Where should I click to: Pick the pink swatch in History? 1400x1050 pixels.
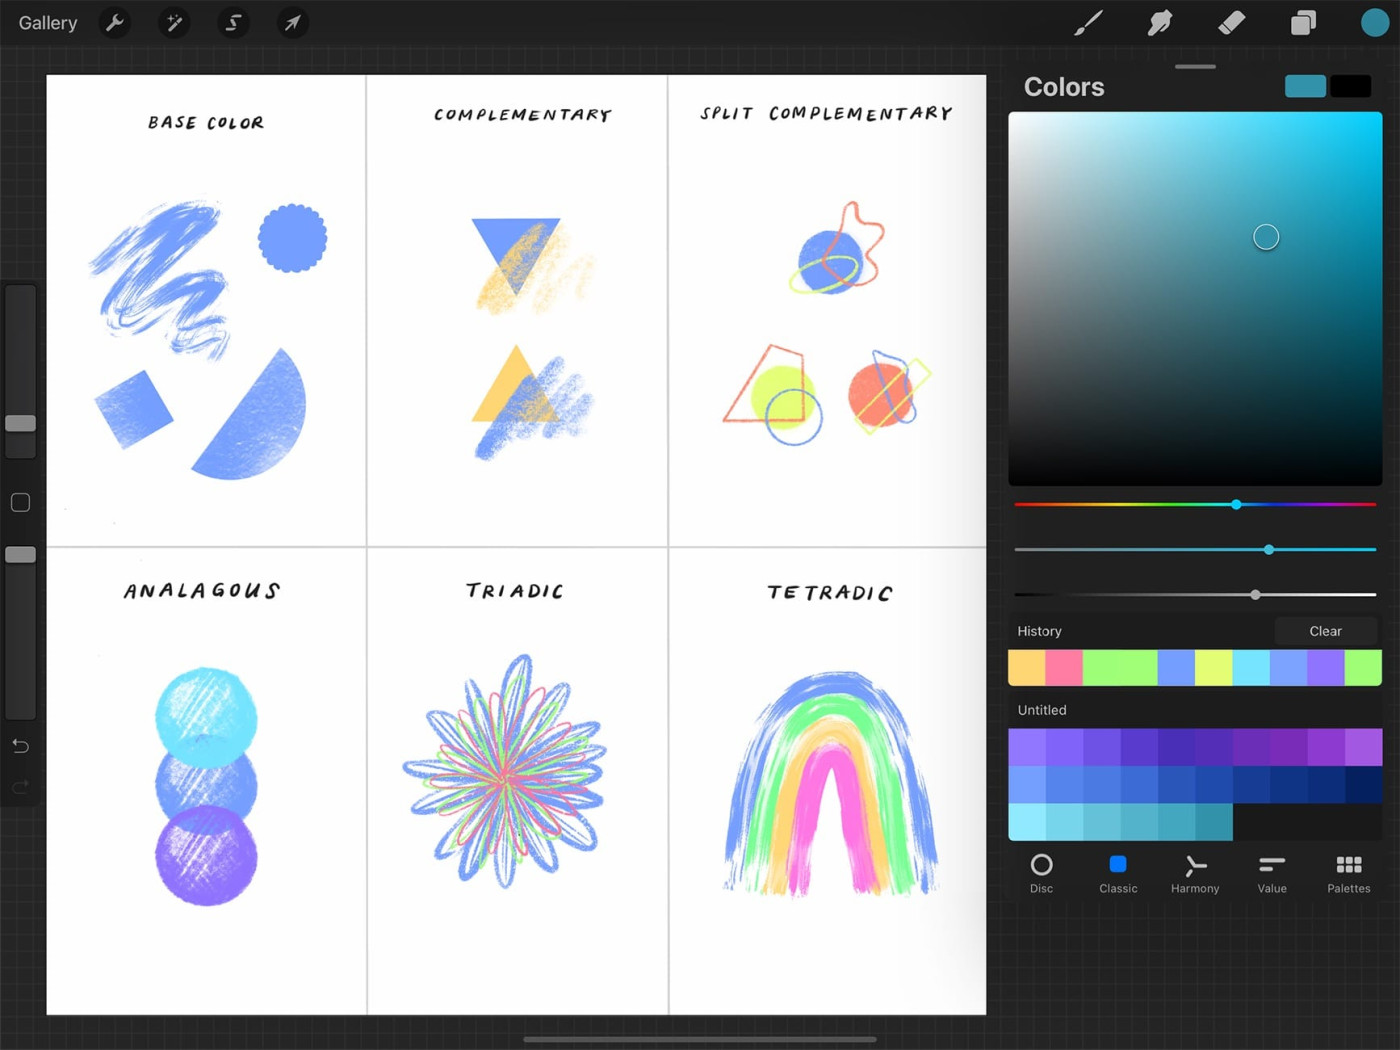[1064, 667]
